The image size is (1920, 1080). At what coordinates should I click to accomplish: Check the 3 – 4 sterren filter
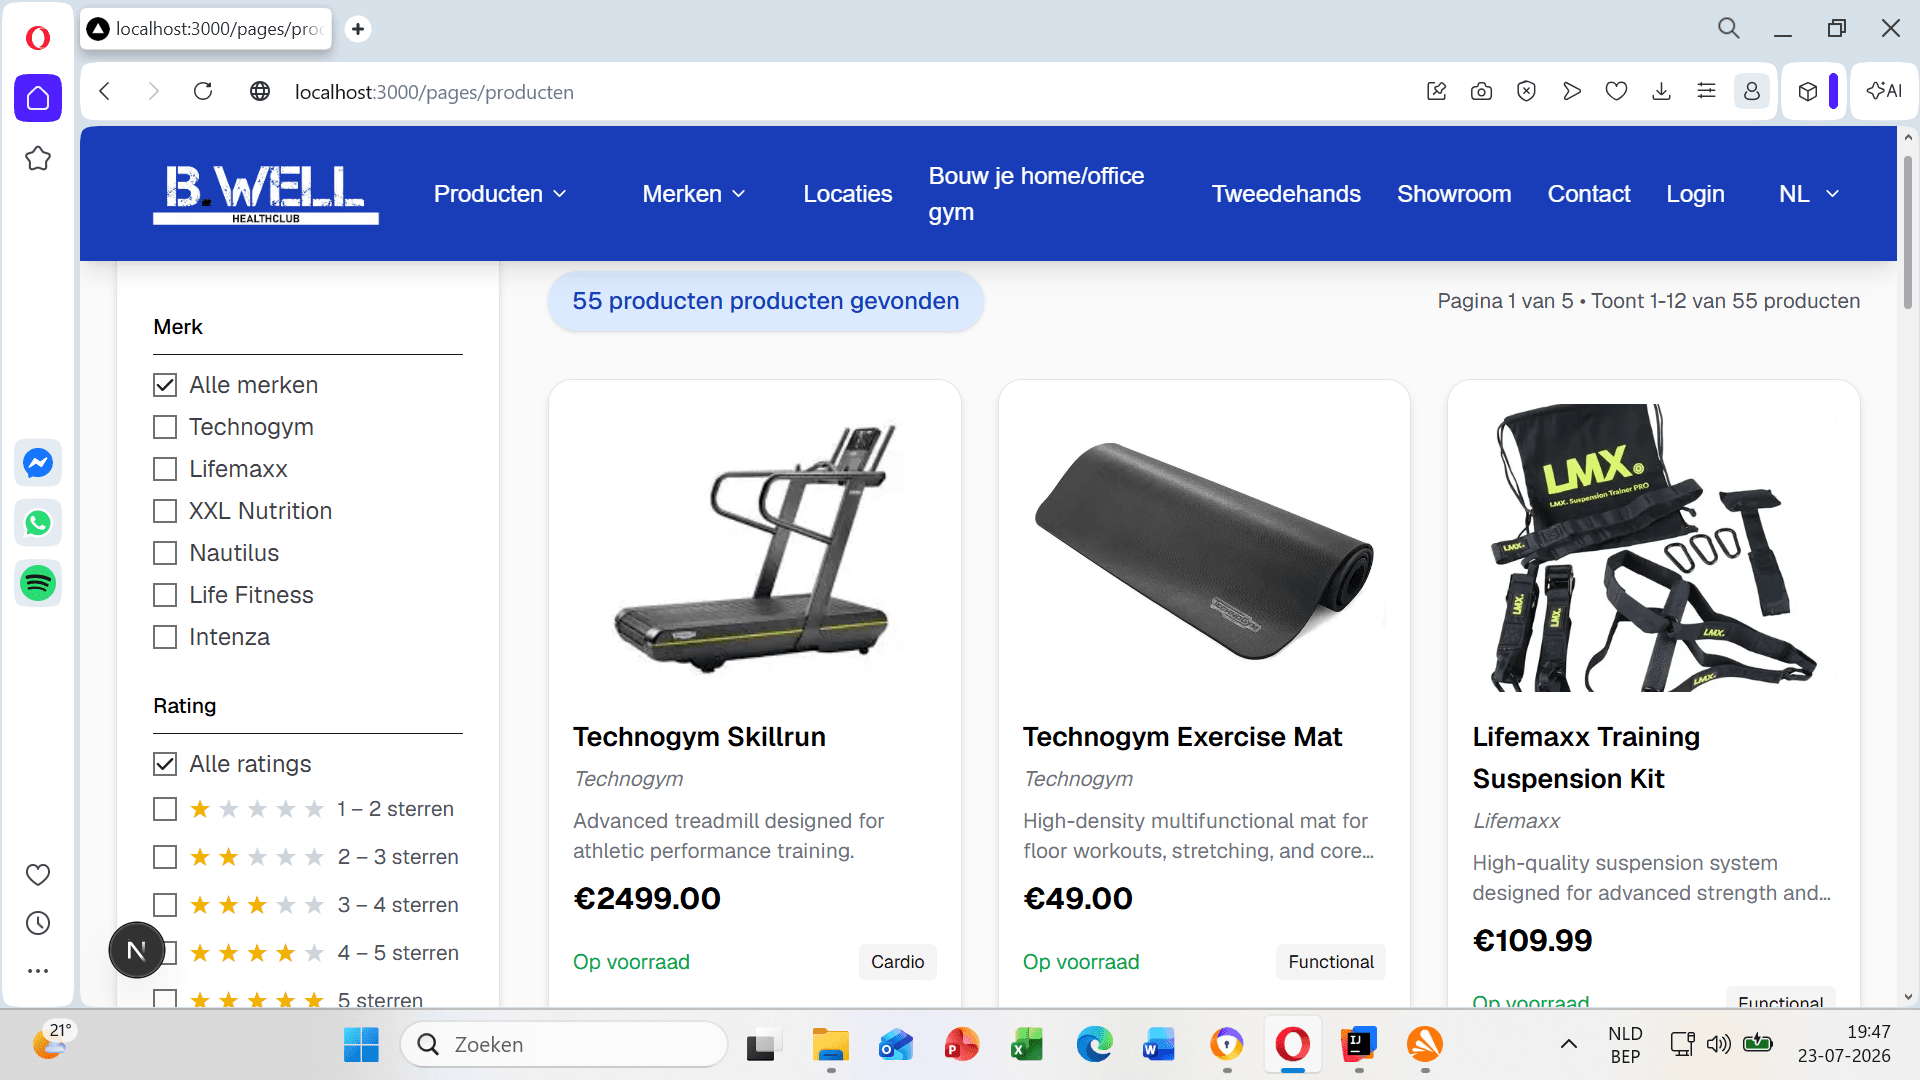[165, 905]
